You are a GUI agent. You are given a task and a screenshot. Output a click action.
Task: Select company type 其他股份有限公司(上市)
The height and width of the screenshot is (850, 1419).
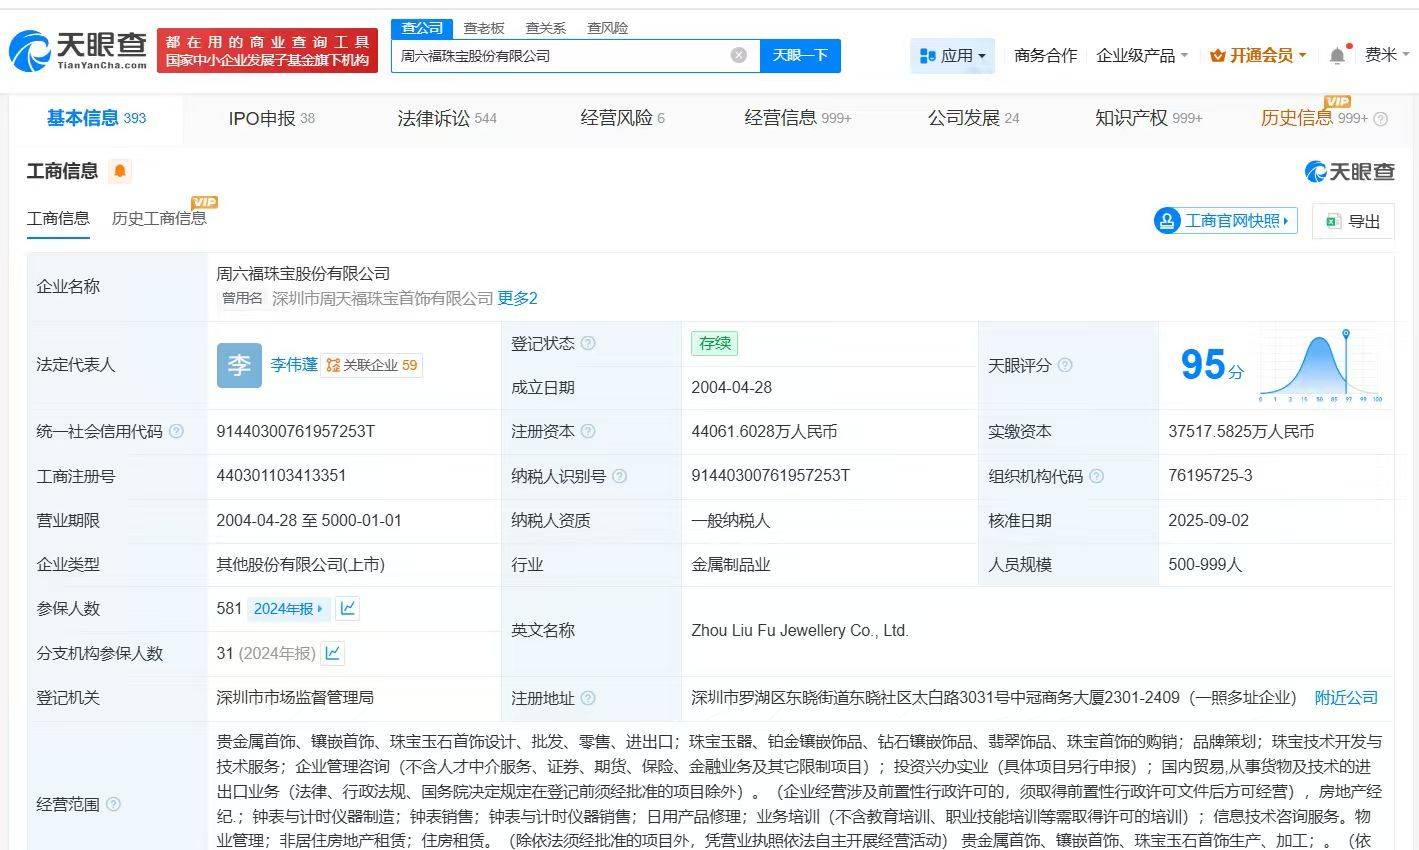point(300,565)
